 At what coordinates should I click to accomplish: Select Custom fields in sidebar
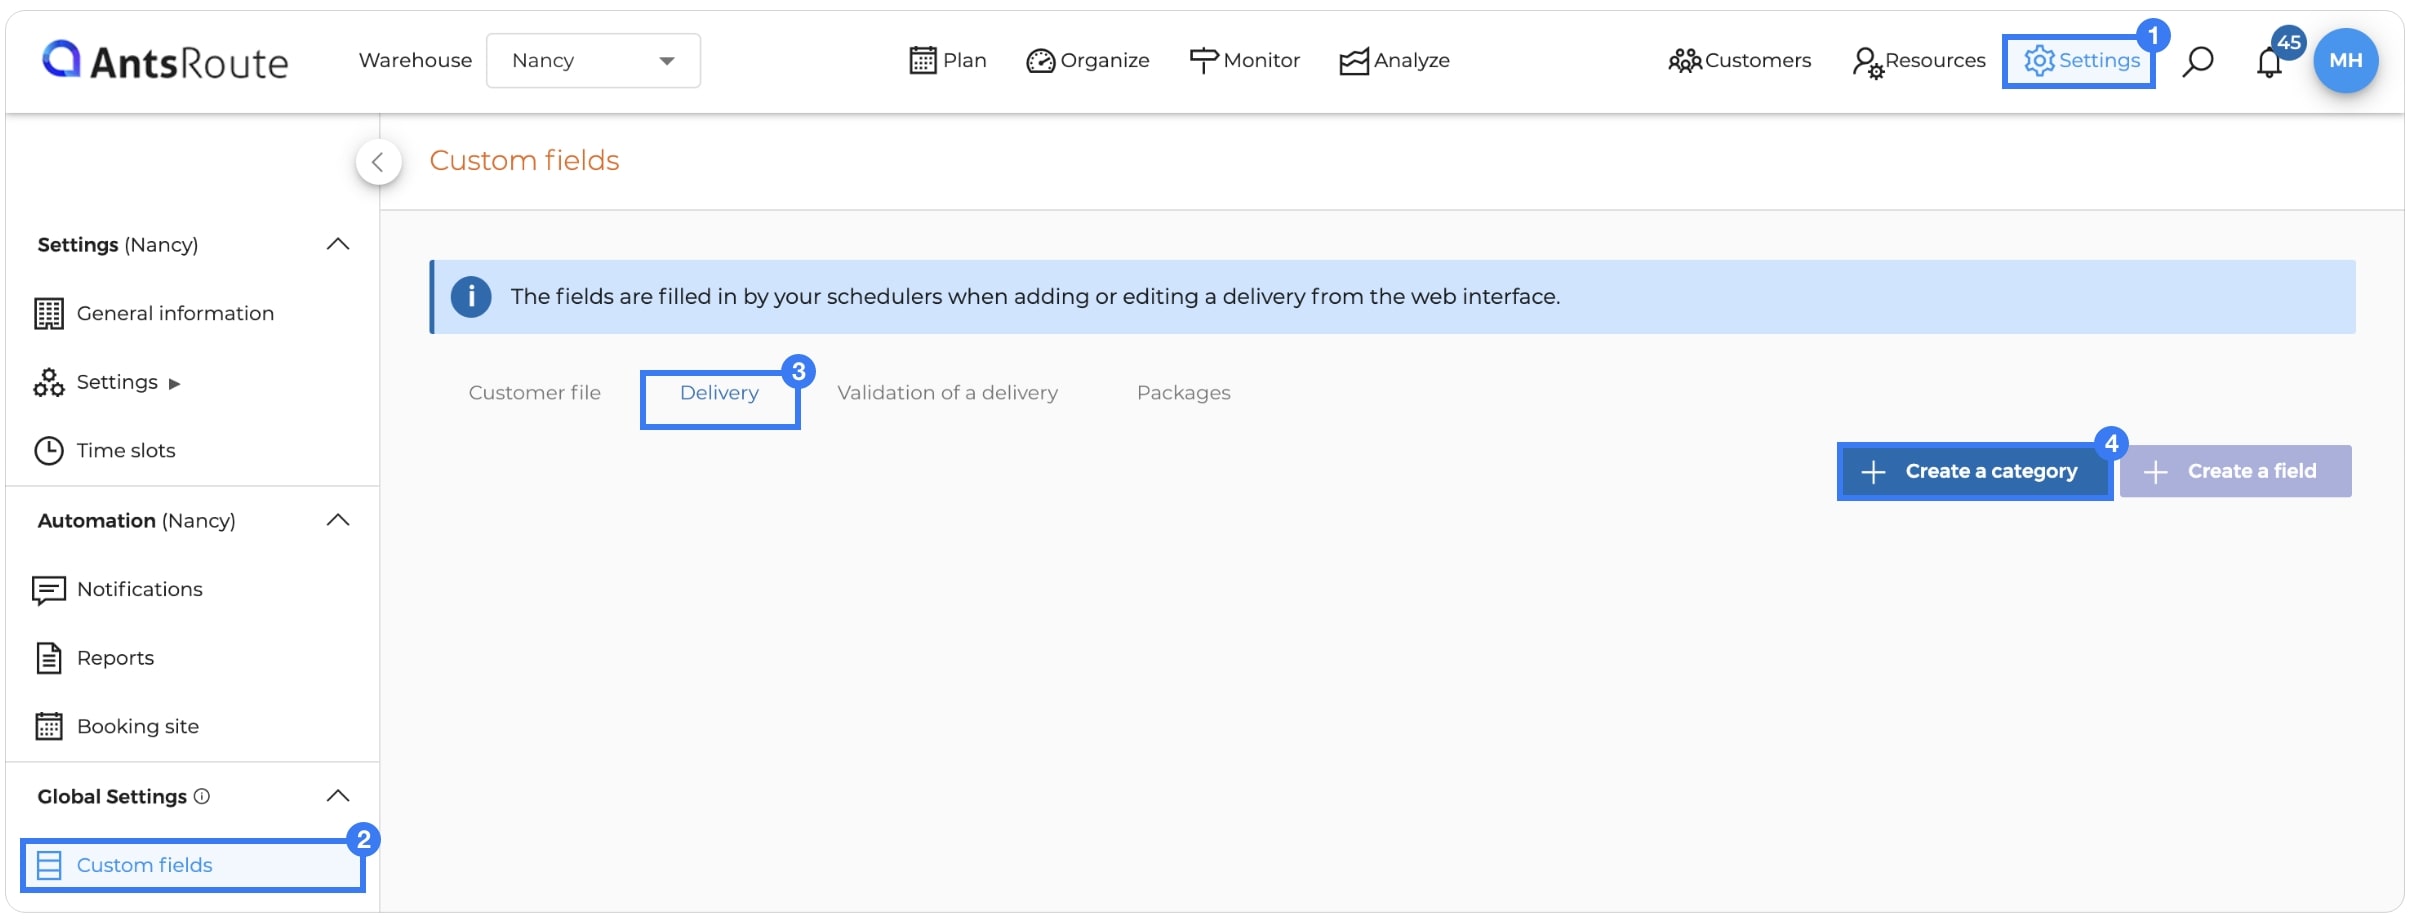(x=192, y=866)
